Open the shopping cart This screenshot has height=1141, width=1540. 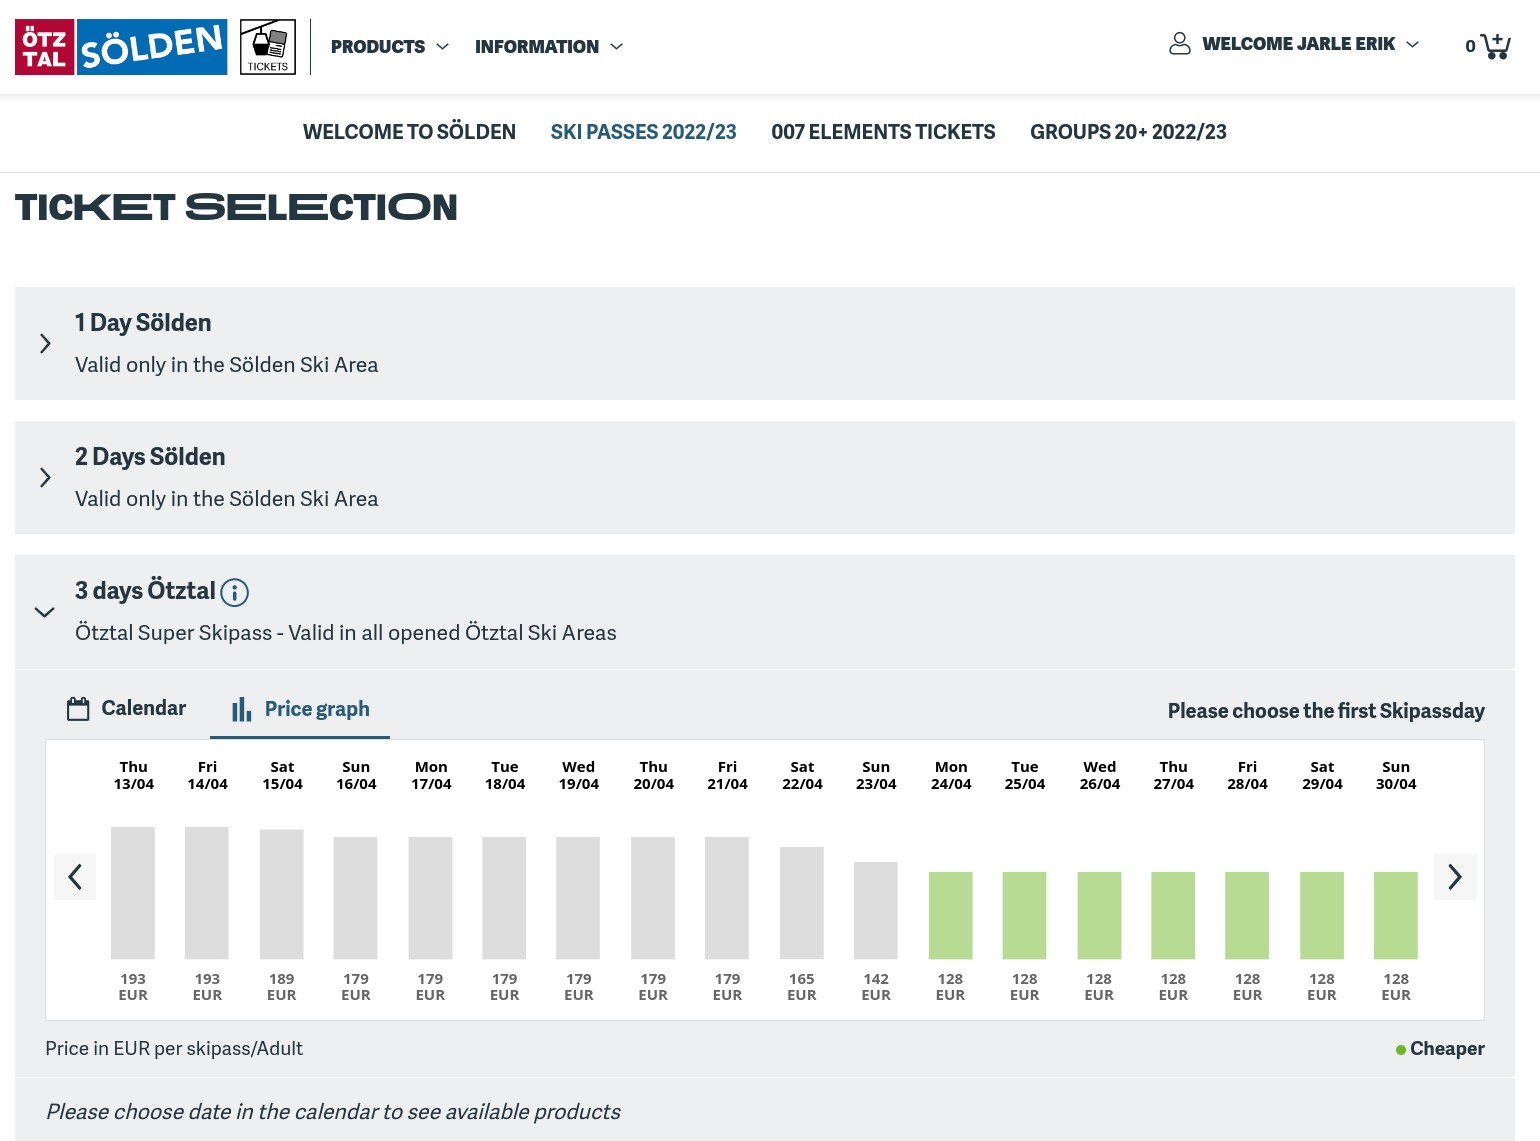(x=1487, y=45)
